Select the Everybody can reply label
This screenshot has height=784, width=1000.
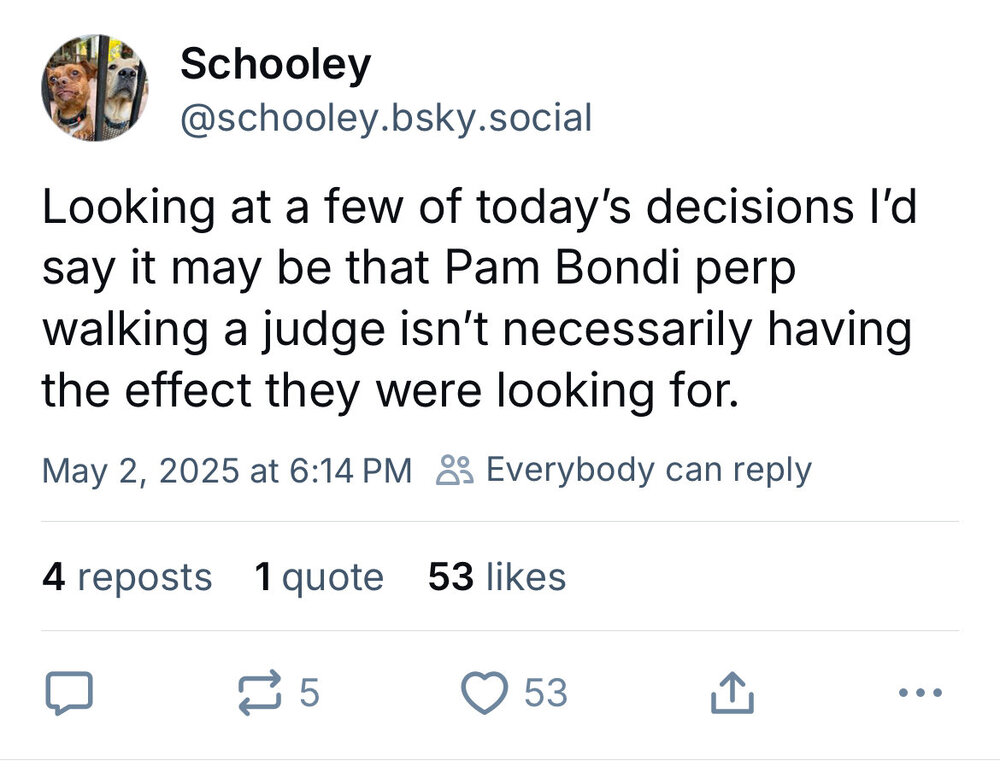(648, 469)
